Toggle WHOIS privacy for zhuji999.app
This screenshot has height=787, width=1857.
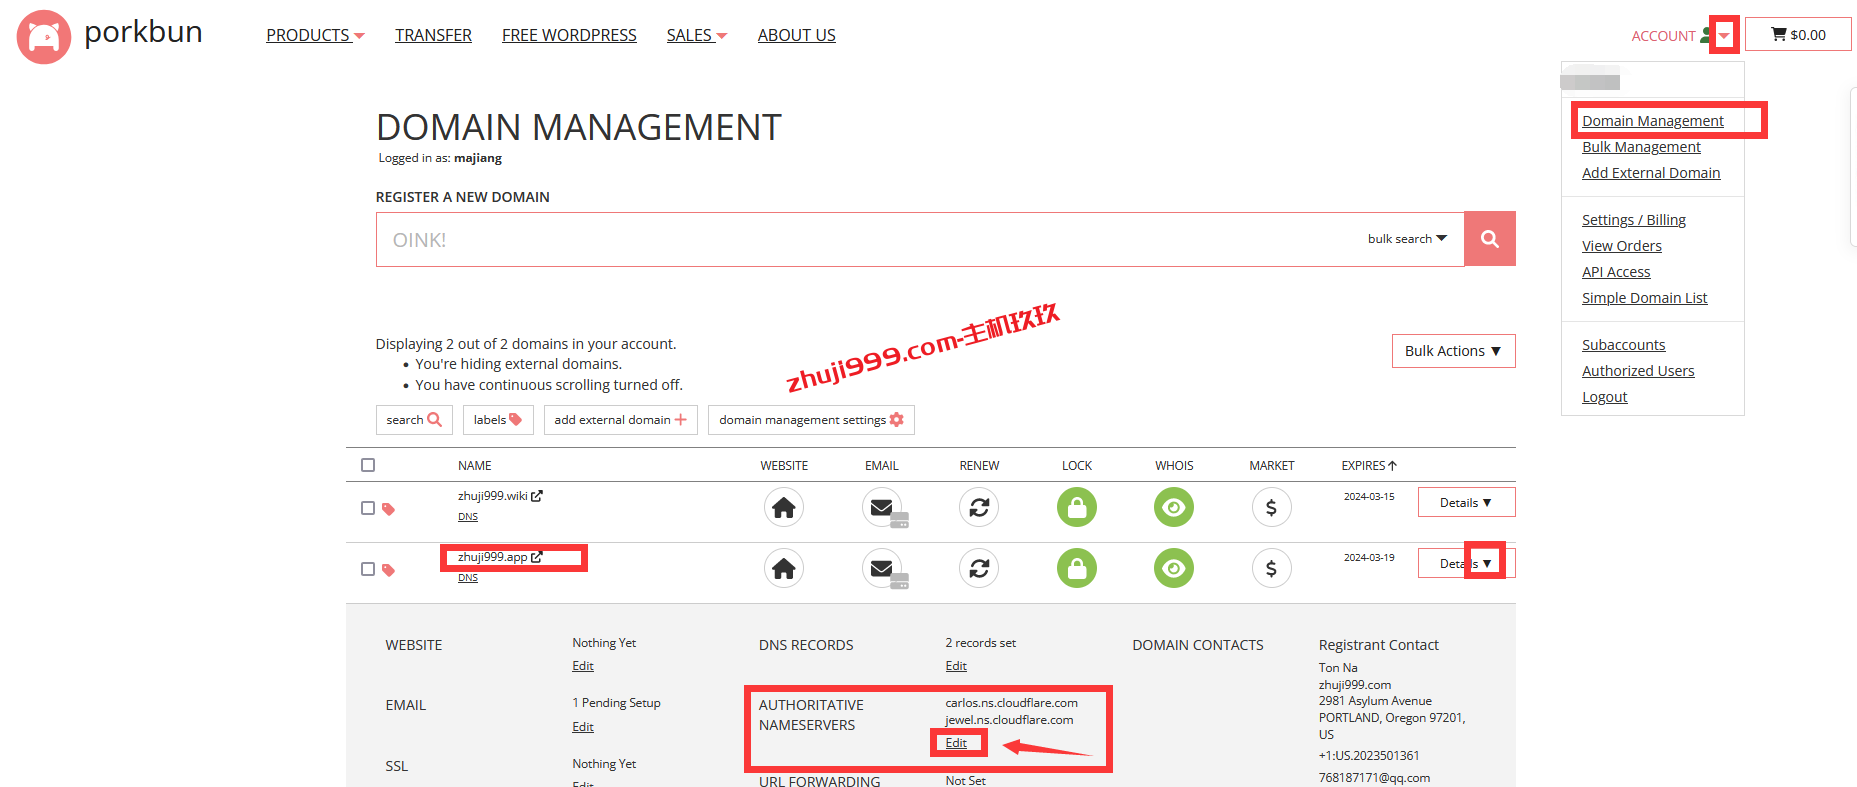[x=1174, y=569]
